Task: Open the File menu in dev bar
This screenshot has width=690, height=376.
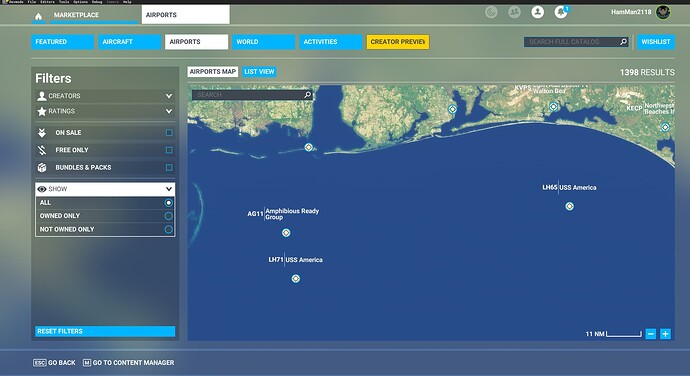Action: [32, 2]
